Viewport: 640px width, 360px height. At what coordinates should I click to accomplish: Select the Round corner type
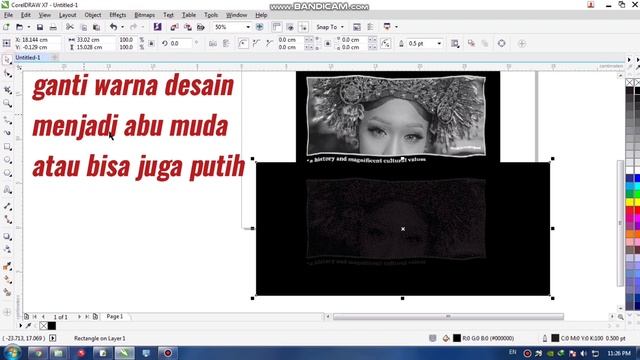[243, 43]
